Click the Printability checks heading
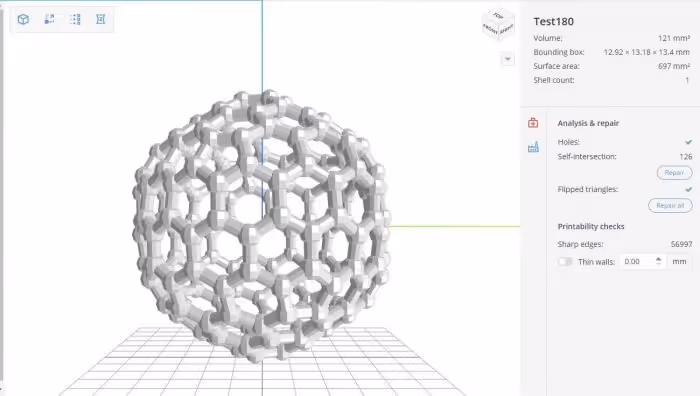 tap(591, 226)
